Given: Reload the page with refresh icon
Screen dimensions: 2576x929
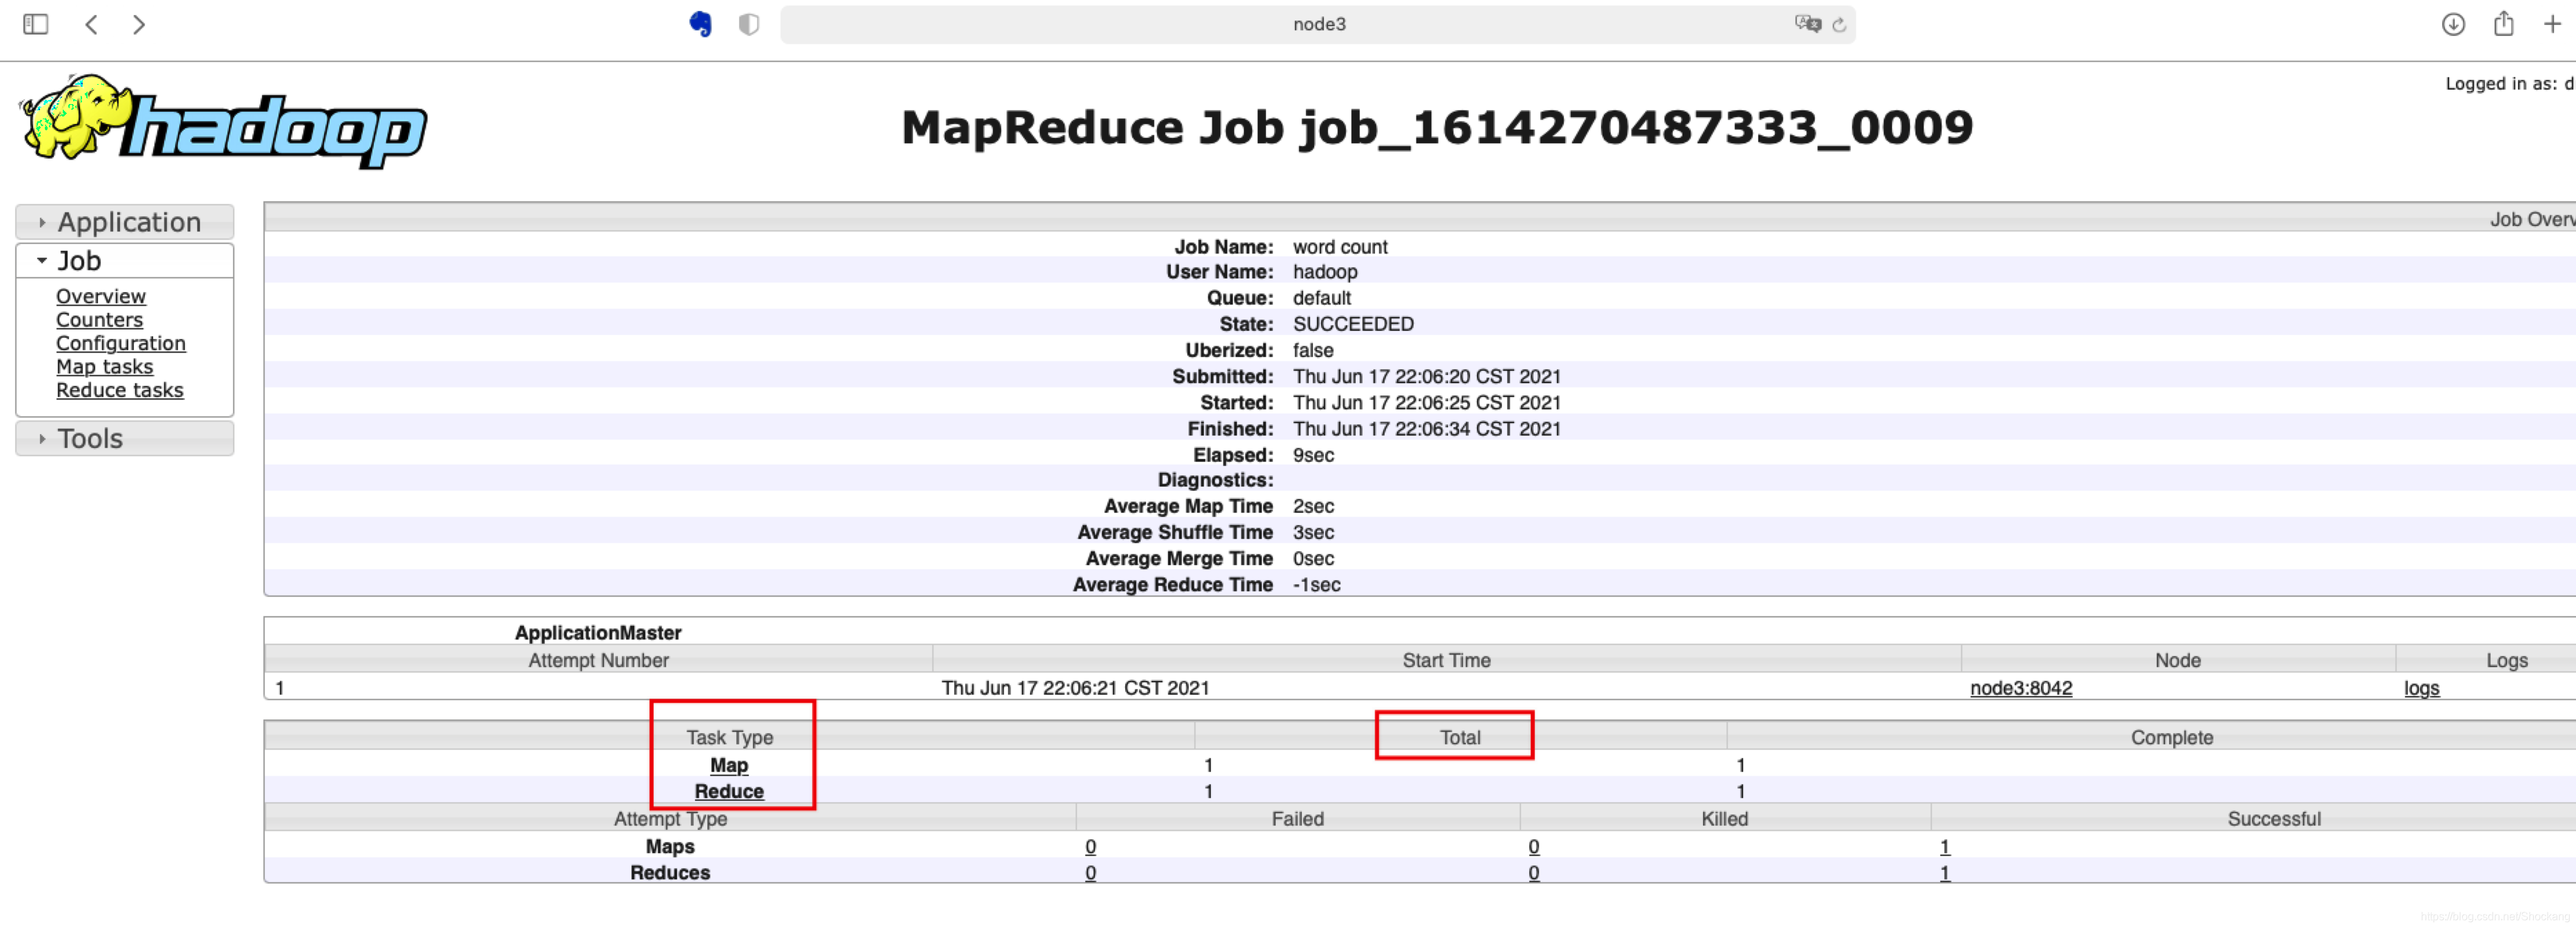Looking at the screenshot, I should click(1839, 25).
